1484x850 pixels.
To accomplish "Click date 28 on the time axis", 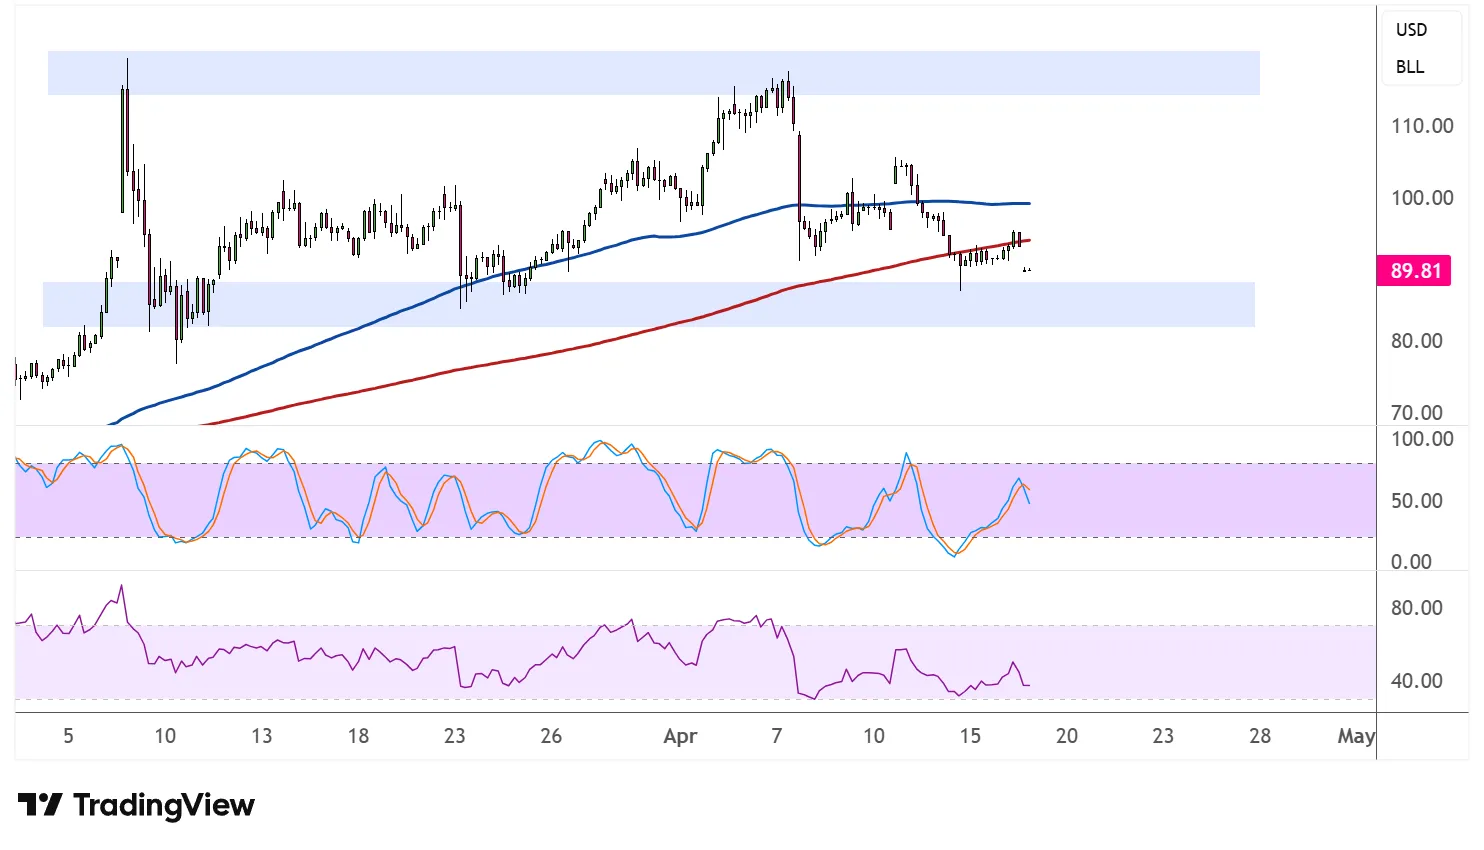I will (x=1259, y=737).
